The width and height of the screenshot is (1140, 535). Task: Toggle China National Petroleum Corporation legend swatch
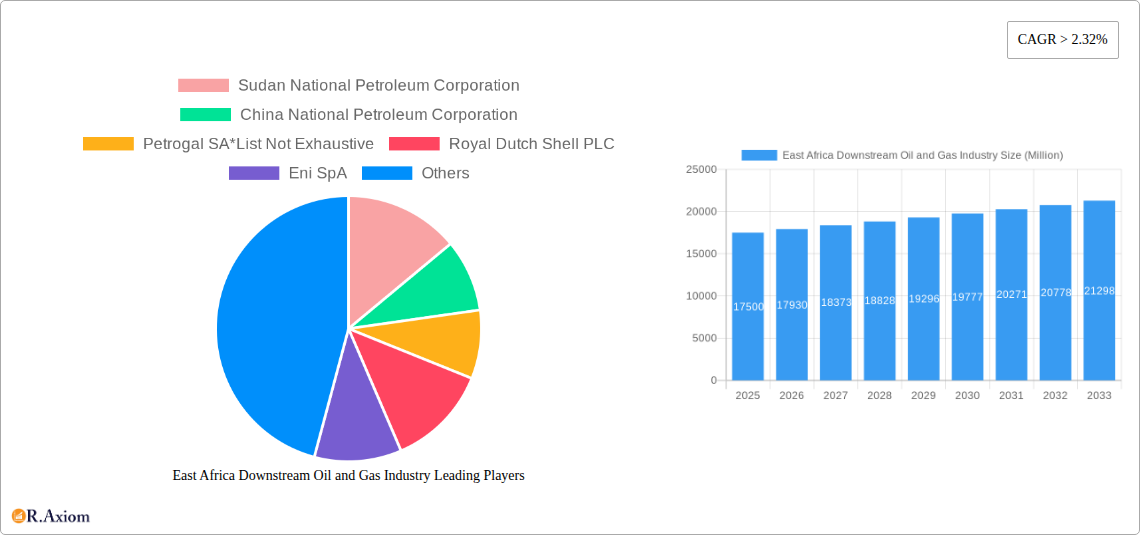(205, 115)
